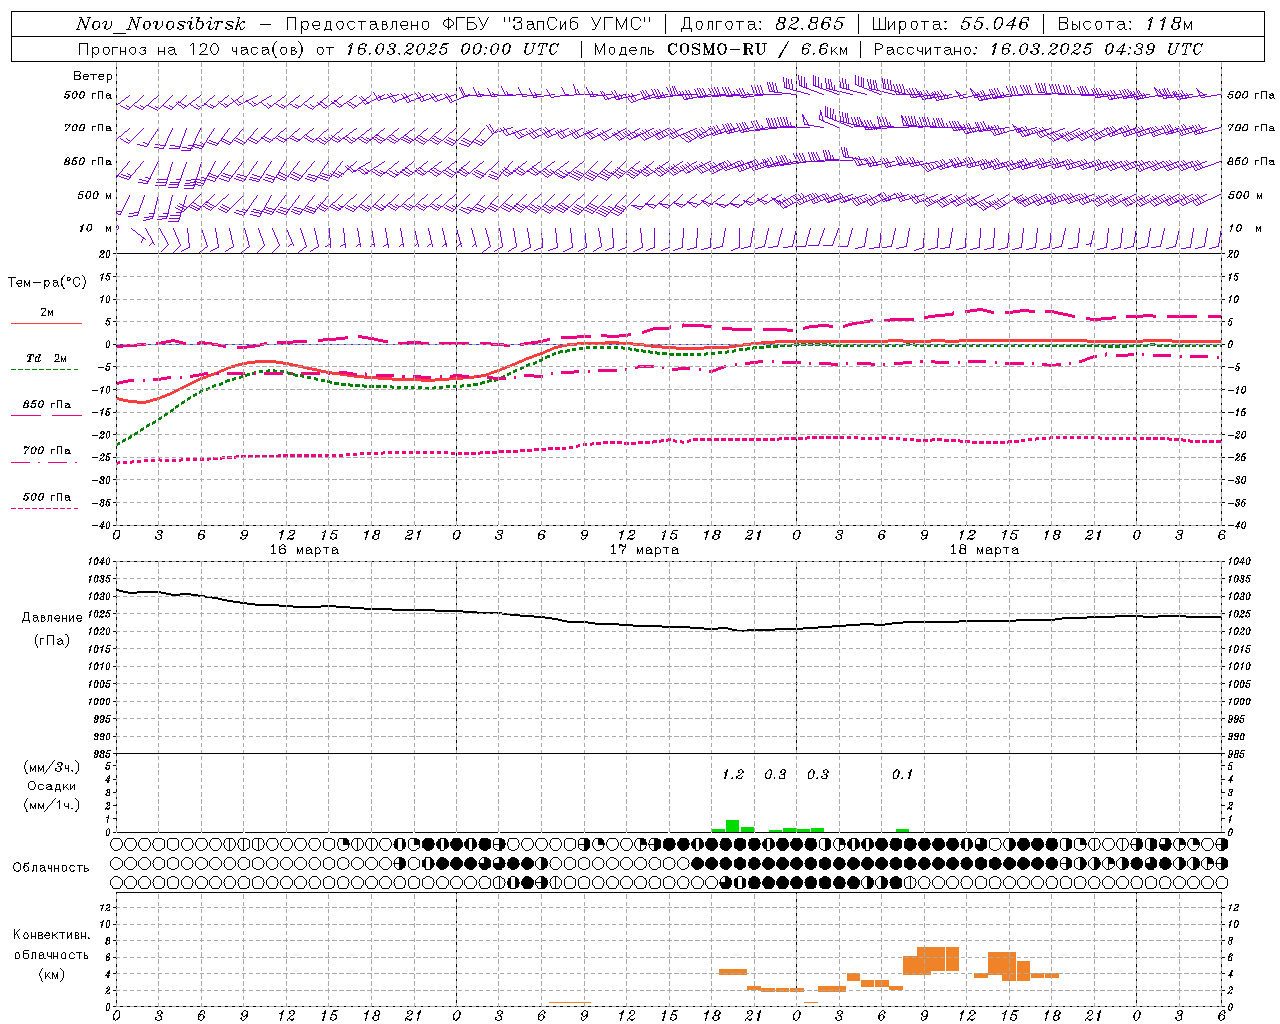Select the '17 марта' date label
1280x1024 pixels.
point(644,550)
